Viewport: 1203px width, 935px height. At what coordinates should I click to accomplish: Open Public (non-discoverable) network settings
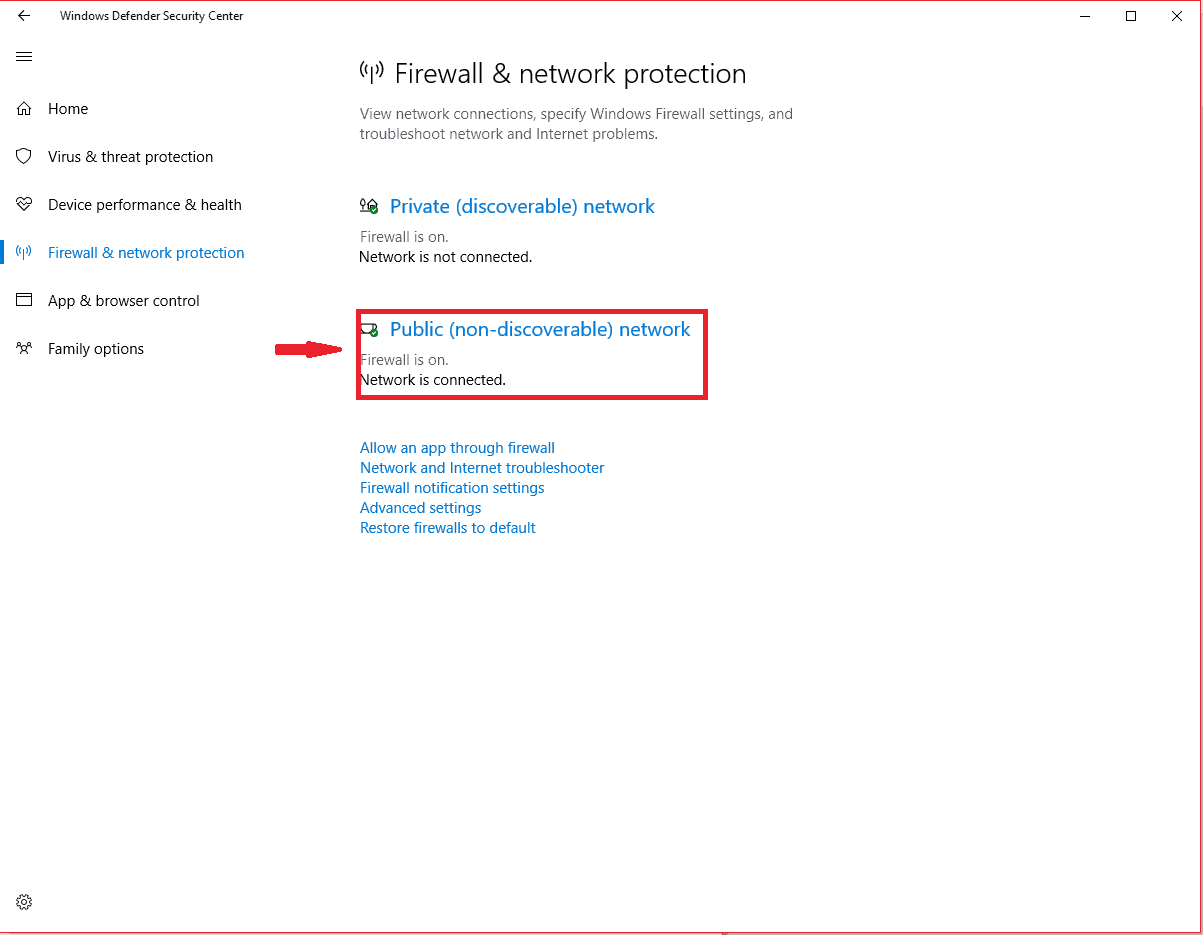click(540, 329)
